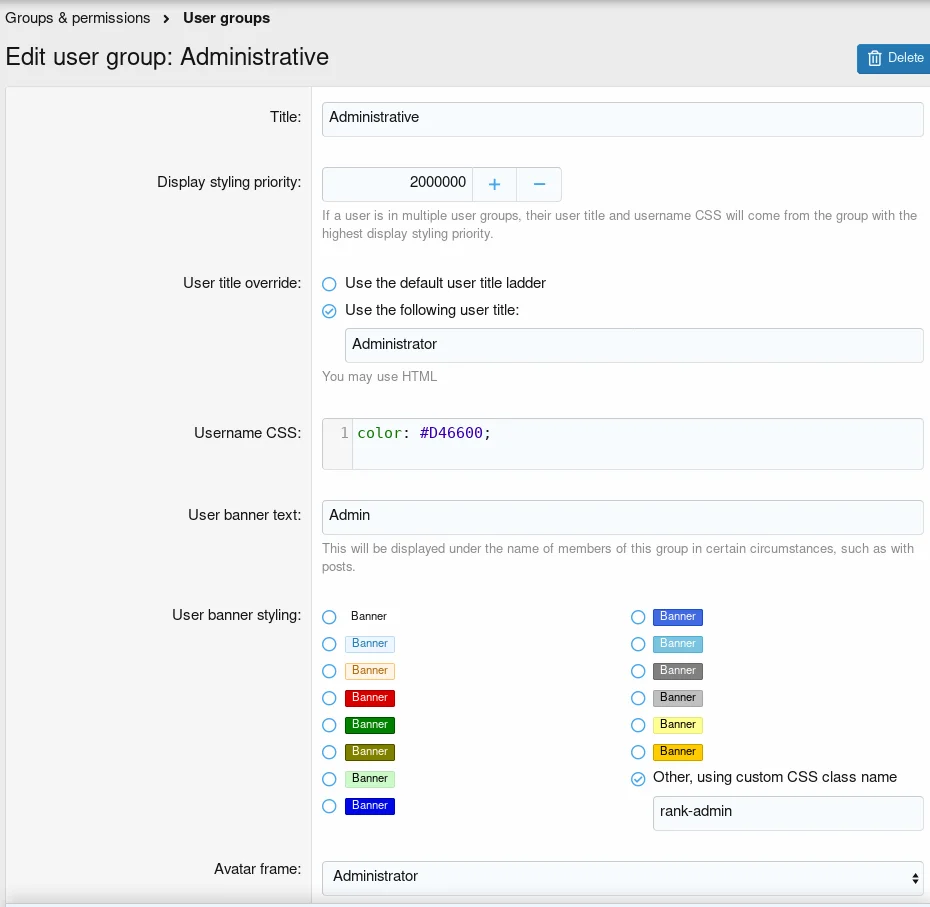The image size is (930, 907).
Task: Pick the royal blue Banner option
Action: 638,617
